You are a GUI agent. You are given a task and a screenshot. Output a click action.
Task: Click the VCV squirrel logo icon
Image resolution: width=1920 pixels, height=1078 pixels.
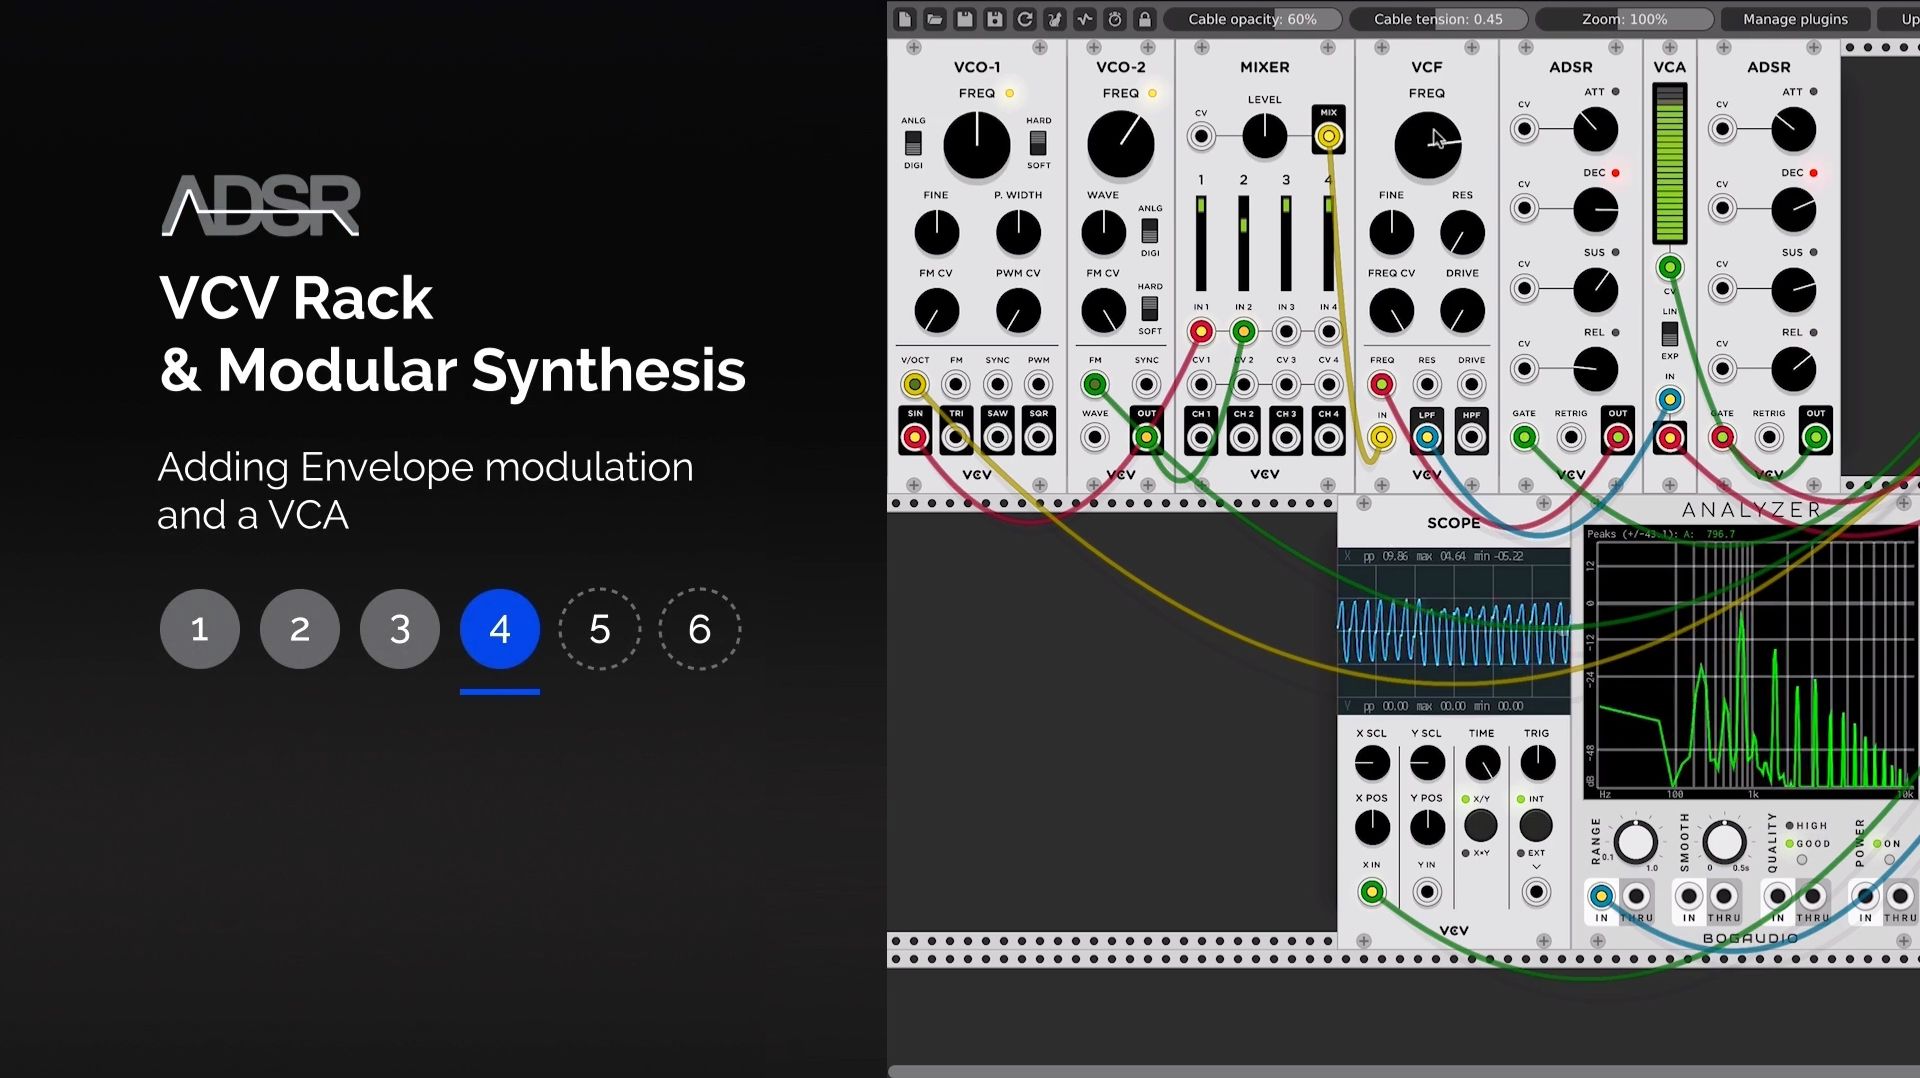click(1055, 18)
